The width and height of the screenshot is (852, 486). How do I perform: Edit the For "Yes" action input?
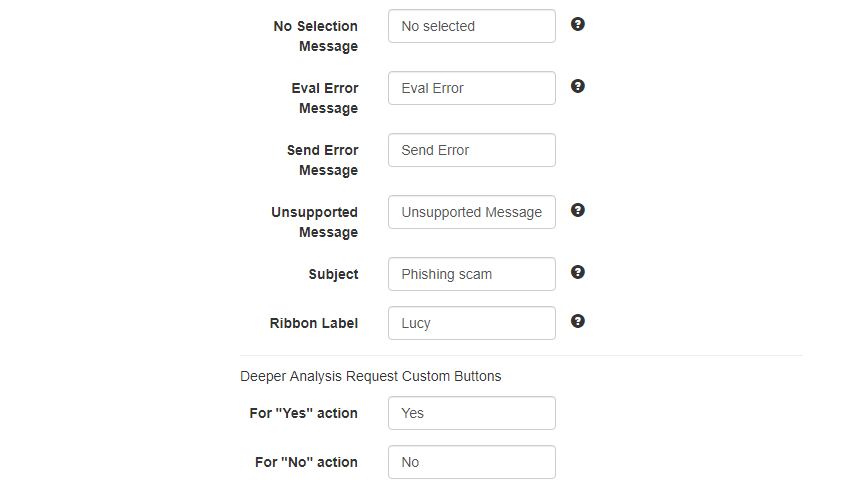pyautogui.click(x=472, y=413)
